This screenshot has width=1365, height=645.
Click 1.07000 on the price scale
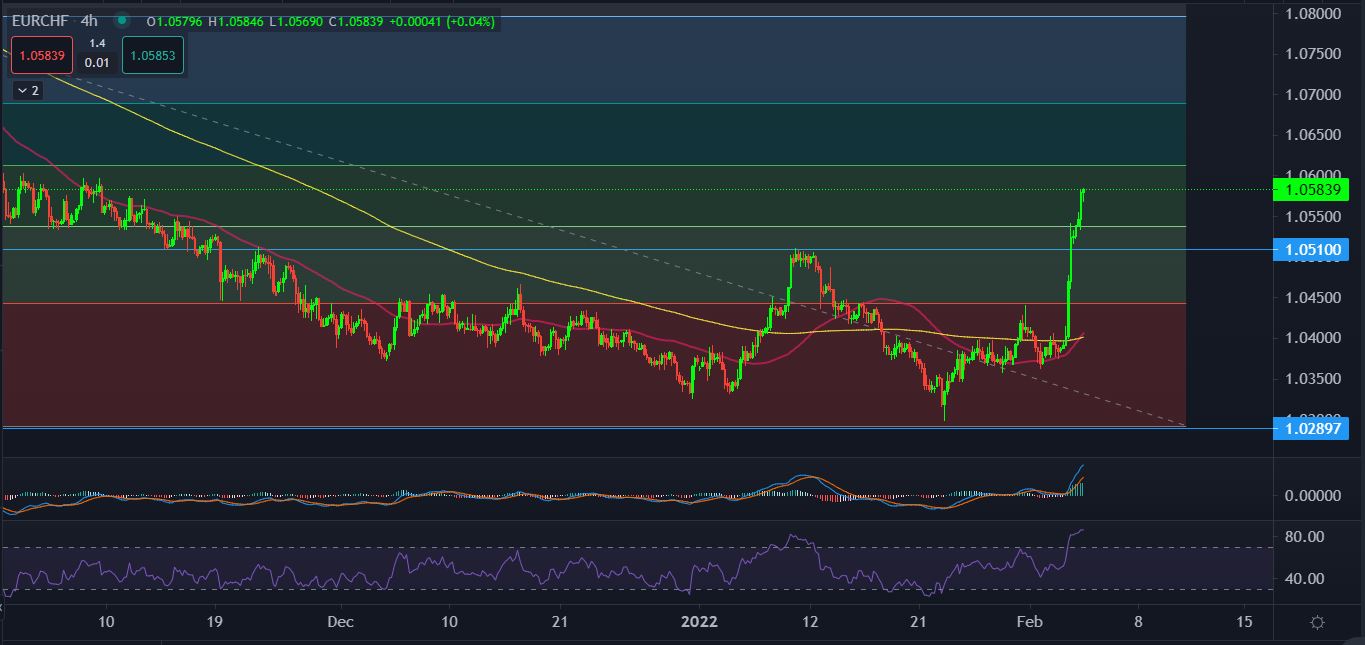pyautogui.click(x=1312, y=95)
